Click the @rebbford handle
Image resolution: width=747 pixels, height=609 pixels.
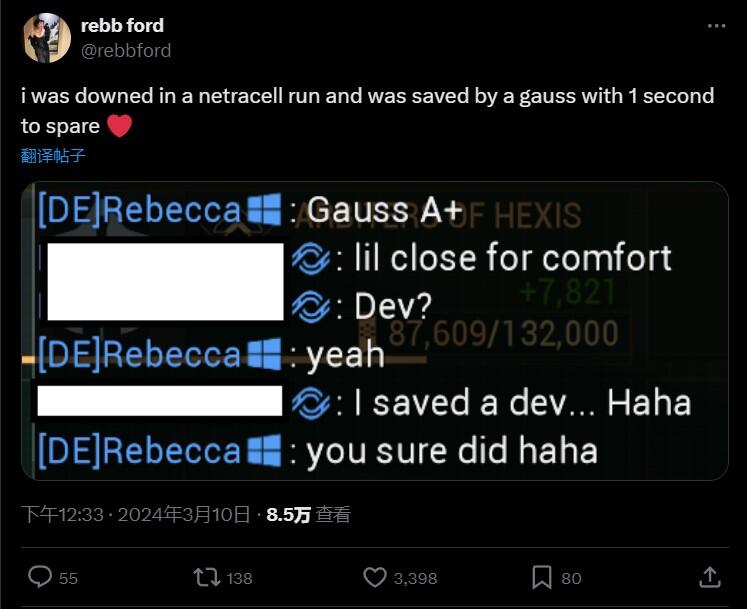[x=126, y=50]
